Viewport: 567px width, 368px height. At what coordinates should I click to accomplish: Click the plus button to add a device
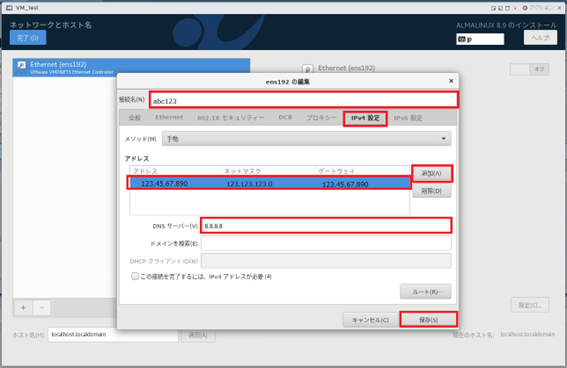click(23, 308)
